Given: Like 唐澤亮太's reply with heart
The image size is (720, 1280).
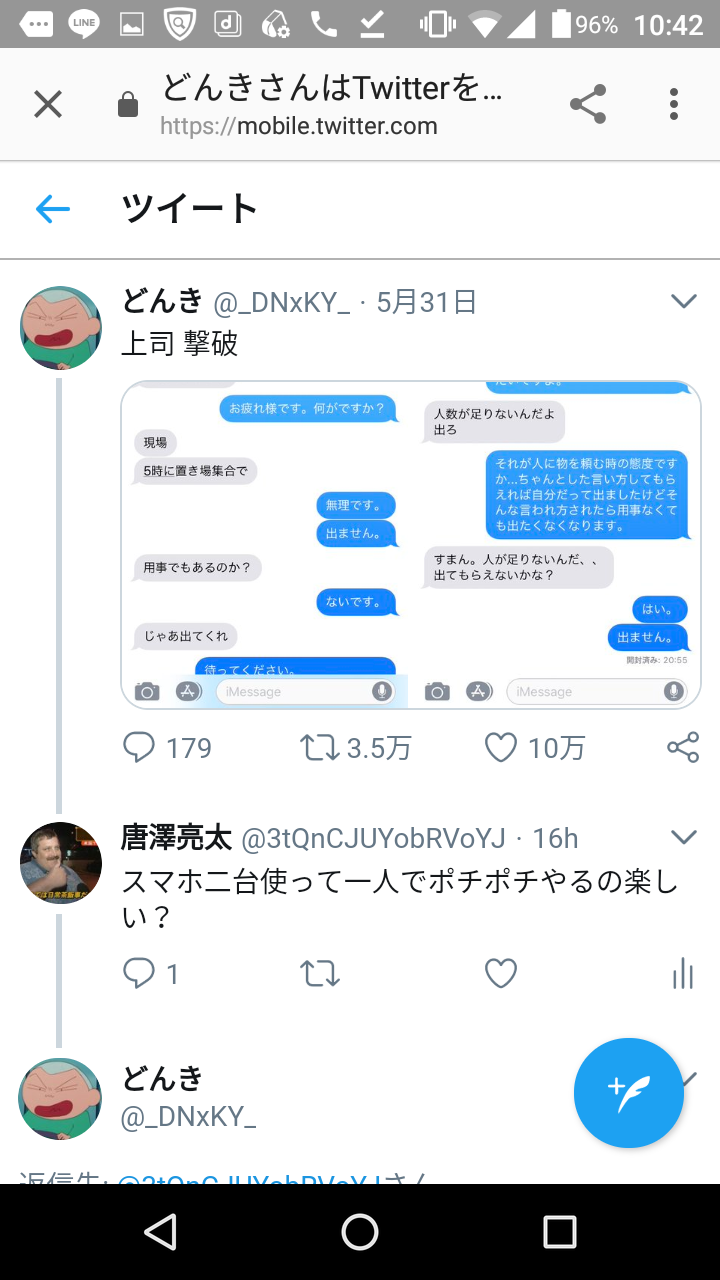Looking at the screenshot, I should (x=500, y=973).
